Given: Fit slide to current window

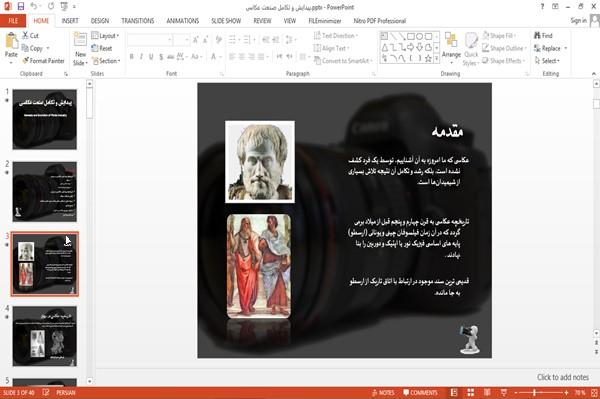Looking at the screenshot, I should tap(594, 392).
